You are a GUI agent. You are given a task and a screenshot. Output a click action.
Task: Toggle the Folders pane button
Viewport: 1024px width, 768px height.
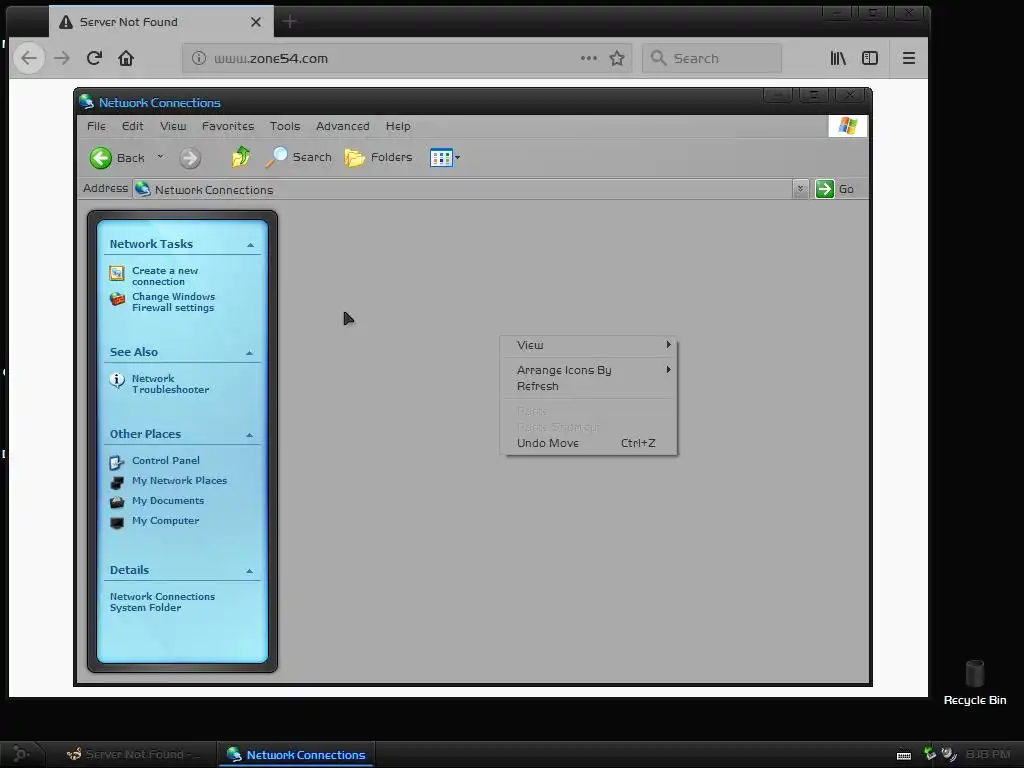click(x=379, y=157)
